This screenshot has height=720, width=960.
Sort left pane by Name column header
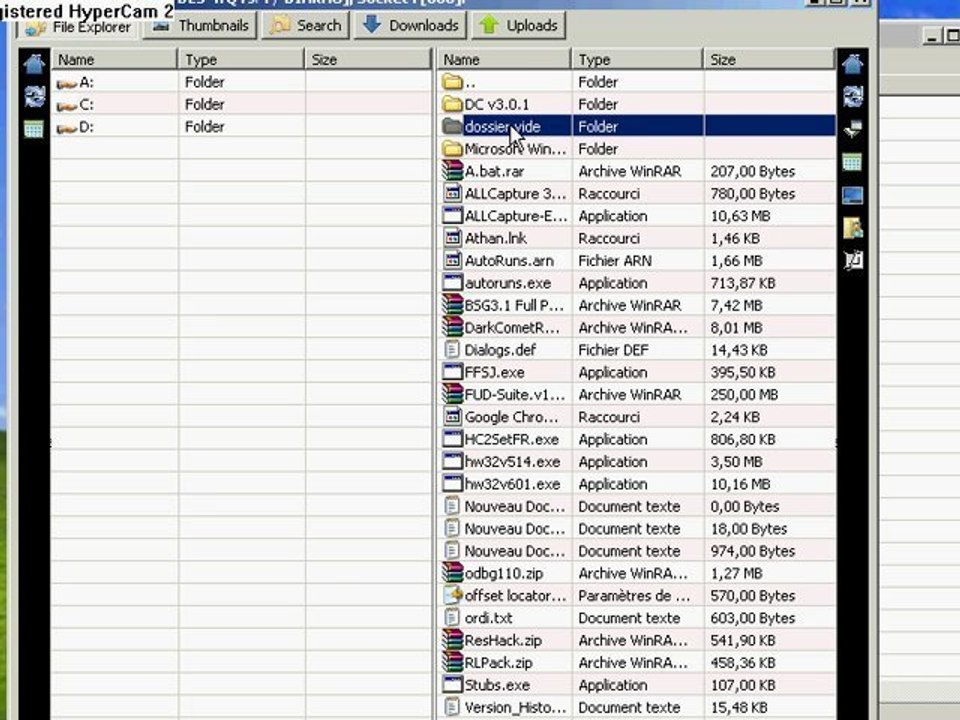pyautogui.click(x=114, y=59)
